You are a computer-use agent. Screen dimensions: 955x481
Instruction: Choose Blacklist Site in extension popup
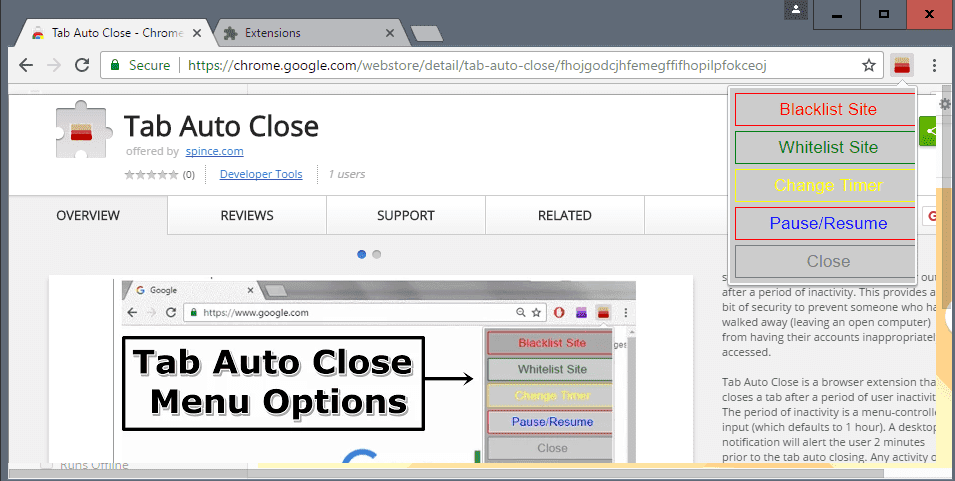pyautogui.click(x=826, y=110)
